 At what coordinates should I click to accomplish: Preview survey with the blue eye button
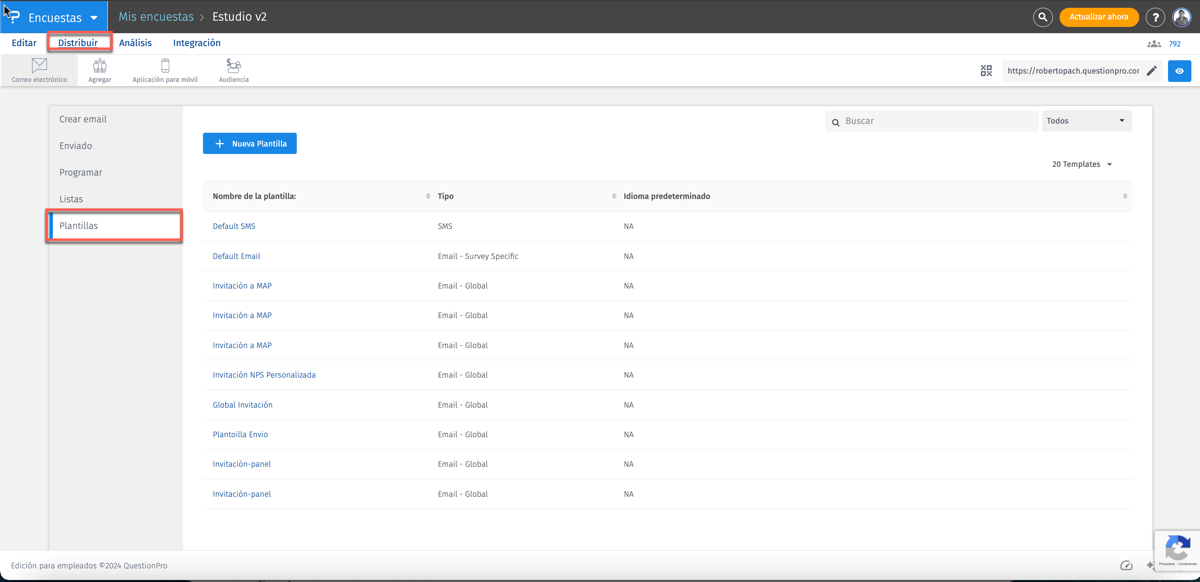coord(1180,71)
